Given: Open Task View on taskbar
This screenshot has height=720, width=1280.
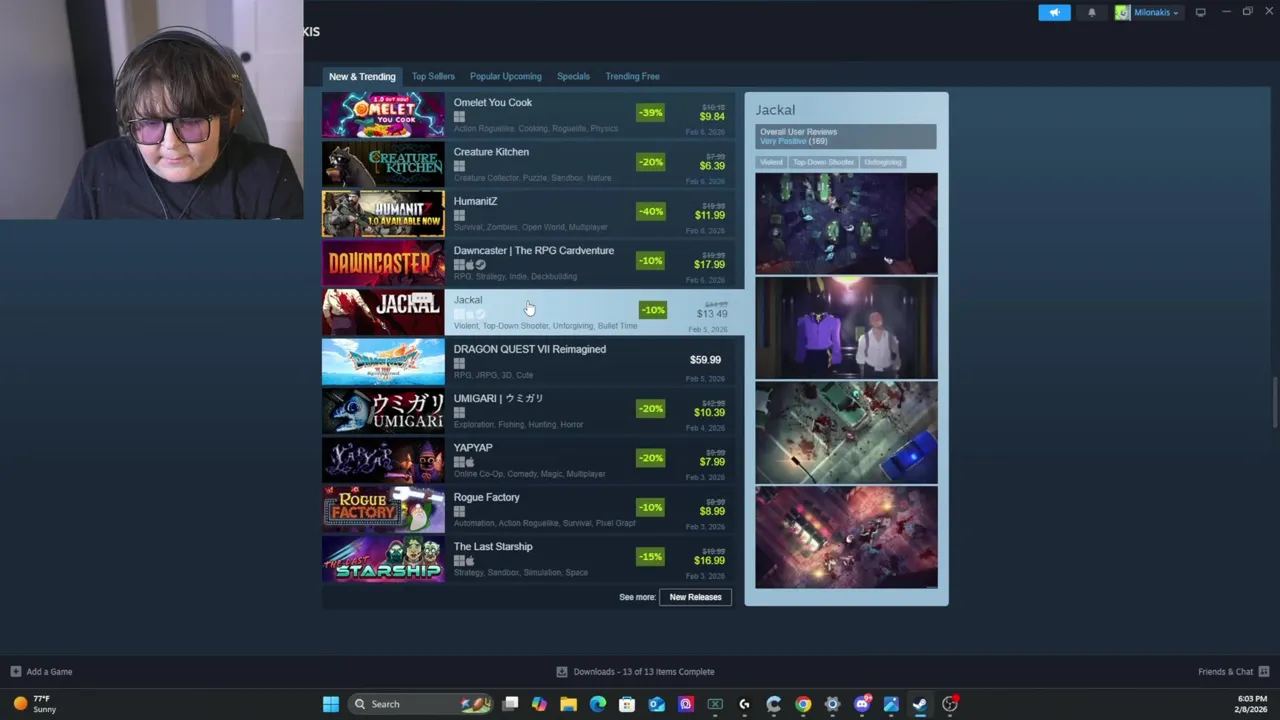Looking at the screenshot, I should pyautogui.click(x=510, y=704).
